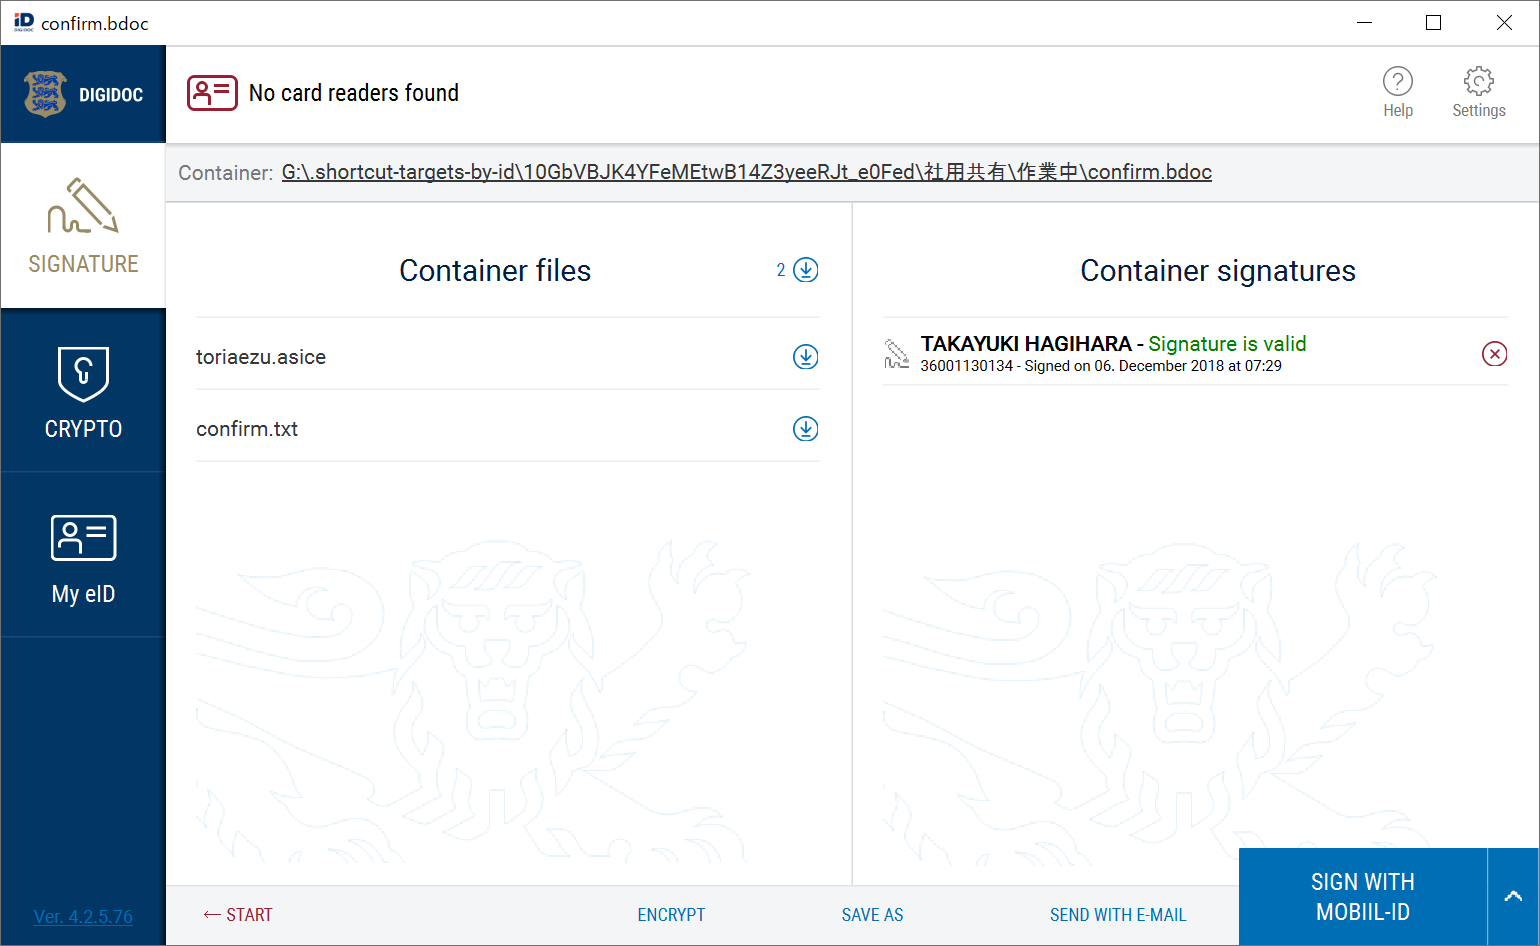The height and width of the screenshot is (946, 1540).
Task: Click Encrypt action
Action: pyautogui.click(x=671, y=915)
